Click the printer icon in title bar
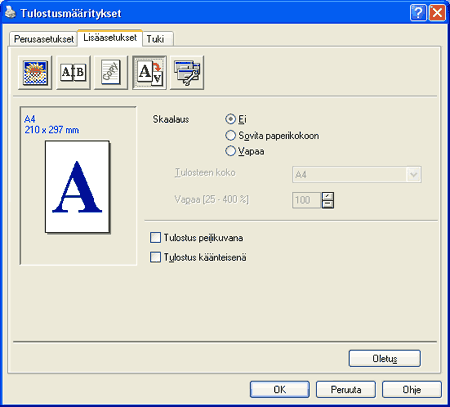This screenshot has width=450, height=407. tap(10, 13)
